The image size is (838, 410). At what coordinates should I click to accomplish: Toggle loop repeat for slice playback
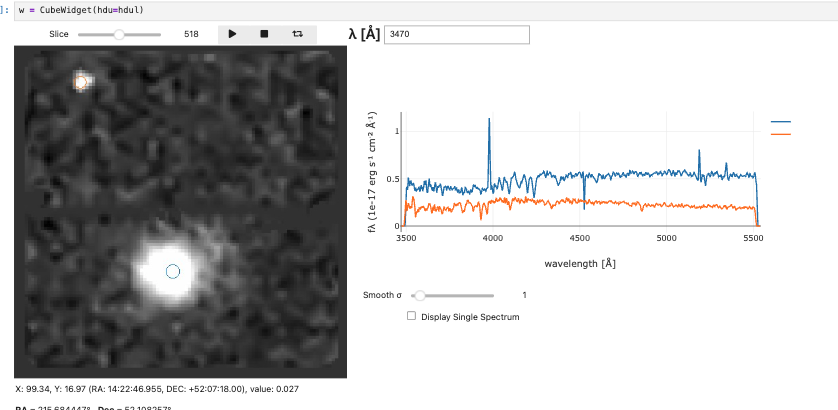point(298,34)
